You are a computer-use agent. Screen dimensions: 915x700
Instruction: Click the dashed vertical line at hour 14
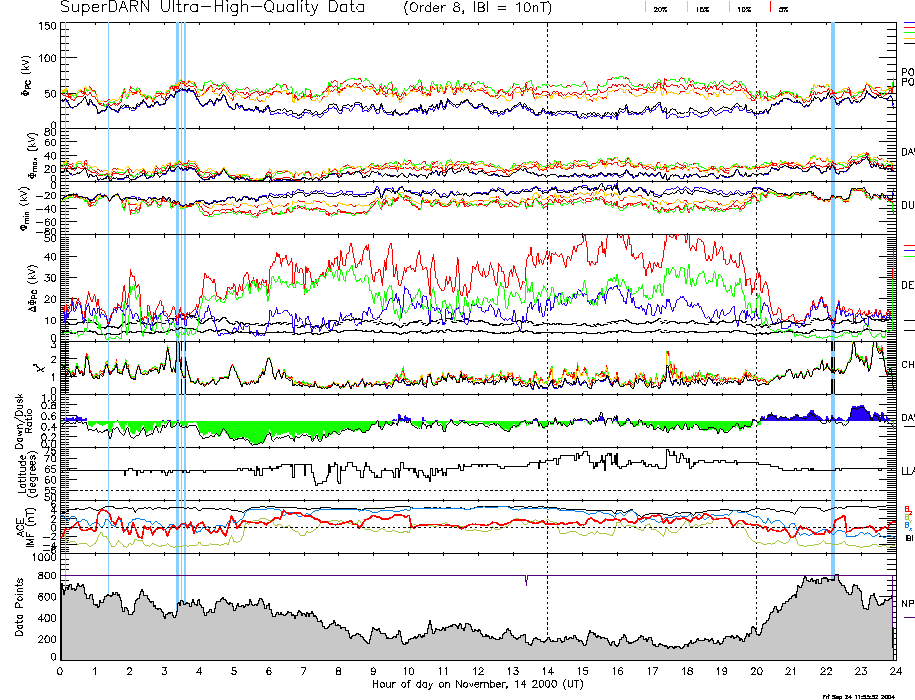coord(548,300)
